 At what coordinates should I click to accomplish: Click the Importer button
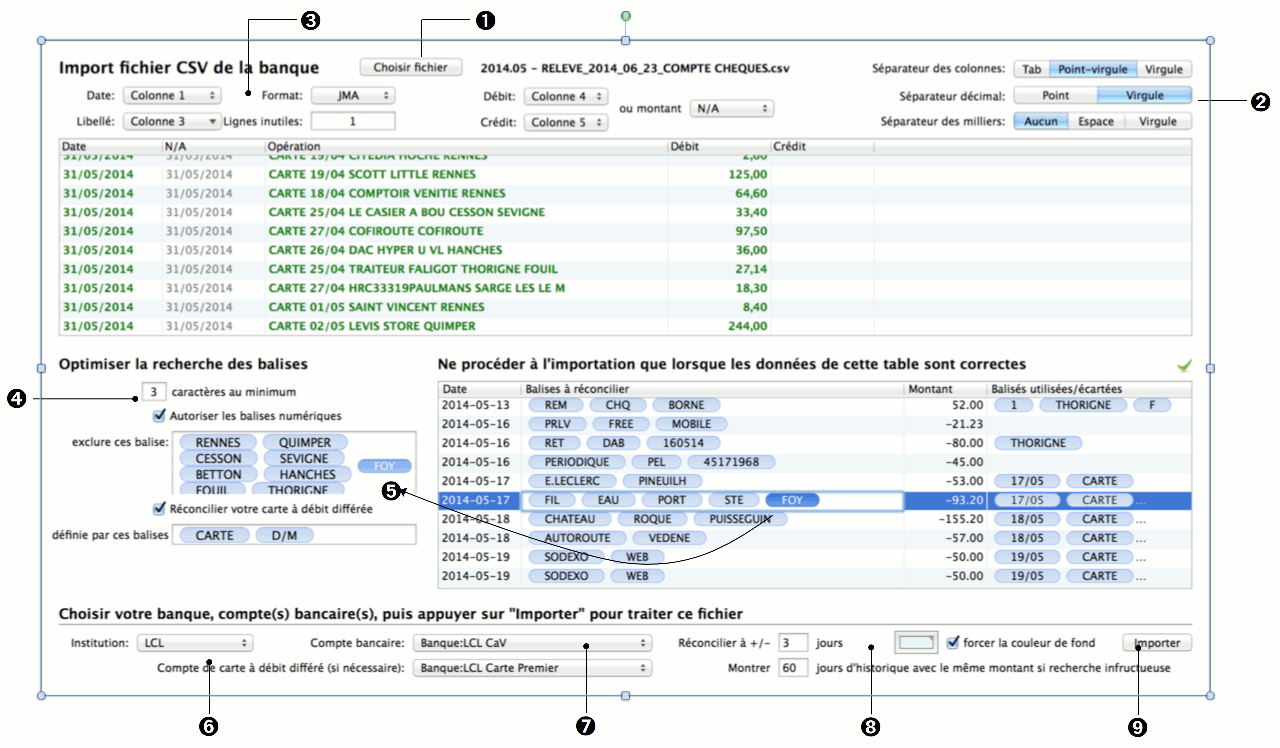[x=1157, y=643]
